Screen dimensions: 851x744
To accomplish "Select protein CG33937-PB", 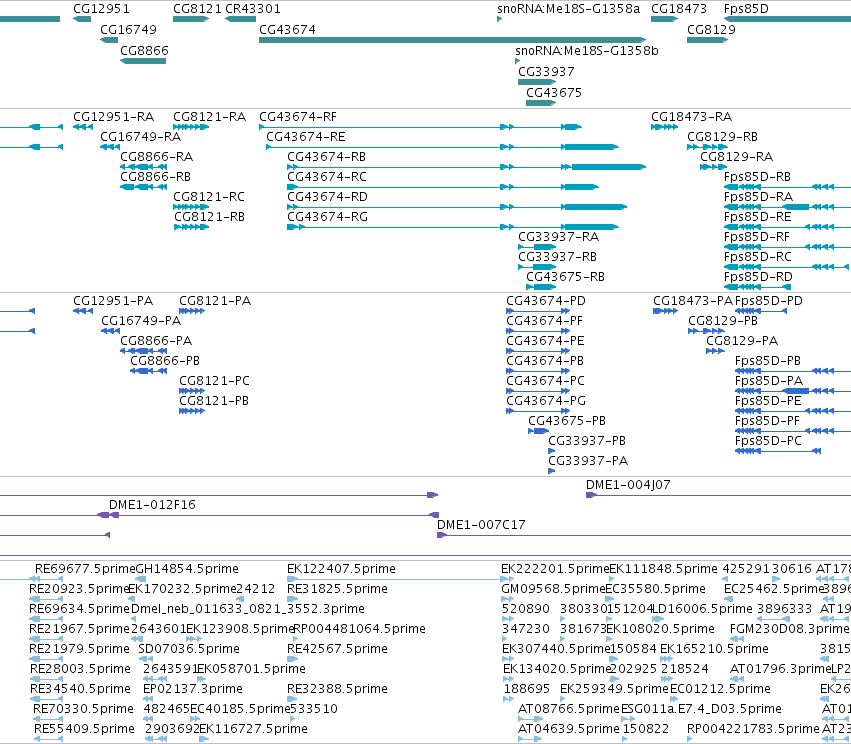I will 587,441.
